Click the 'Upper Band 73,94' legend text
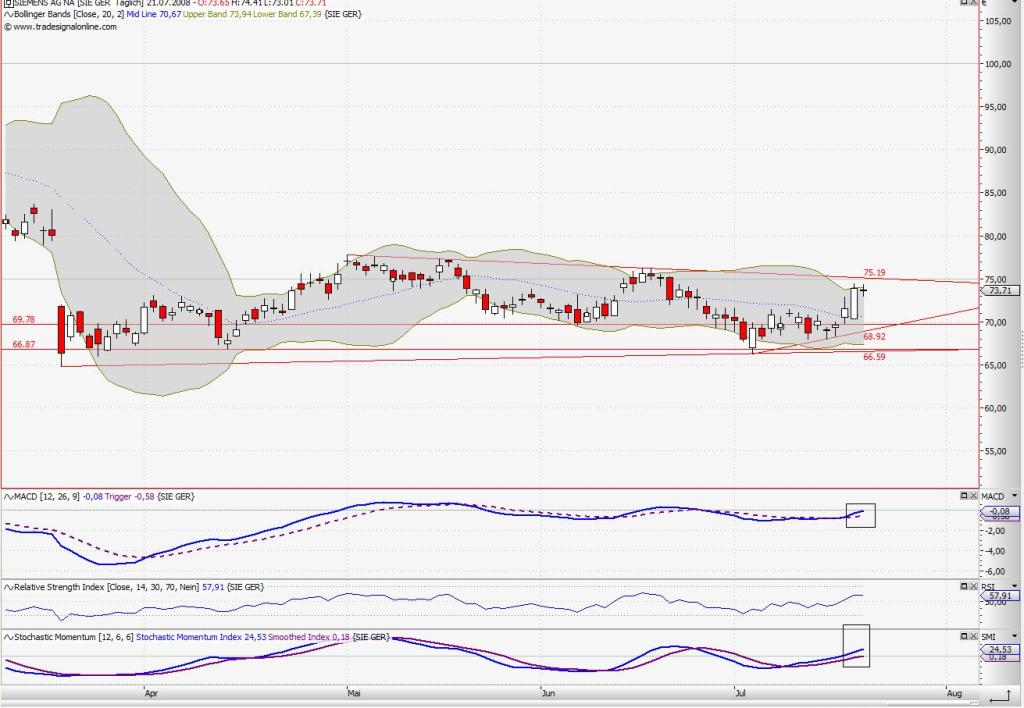This screenshot has height=708, width=1024. pos(217,14)
